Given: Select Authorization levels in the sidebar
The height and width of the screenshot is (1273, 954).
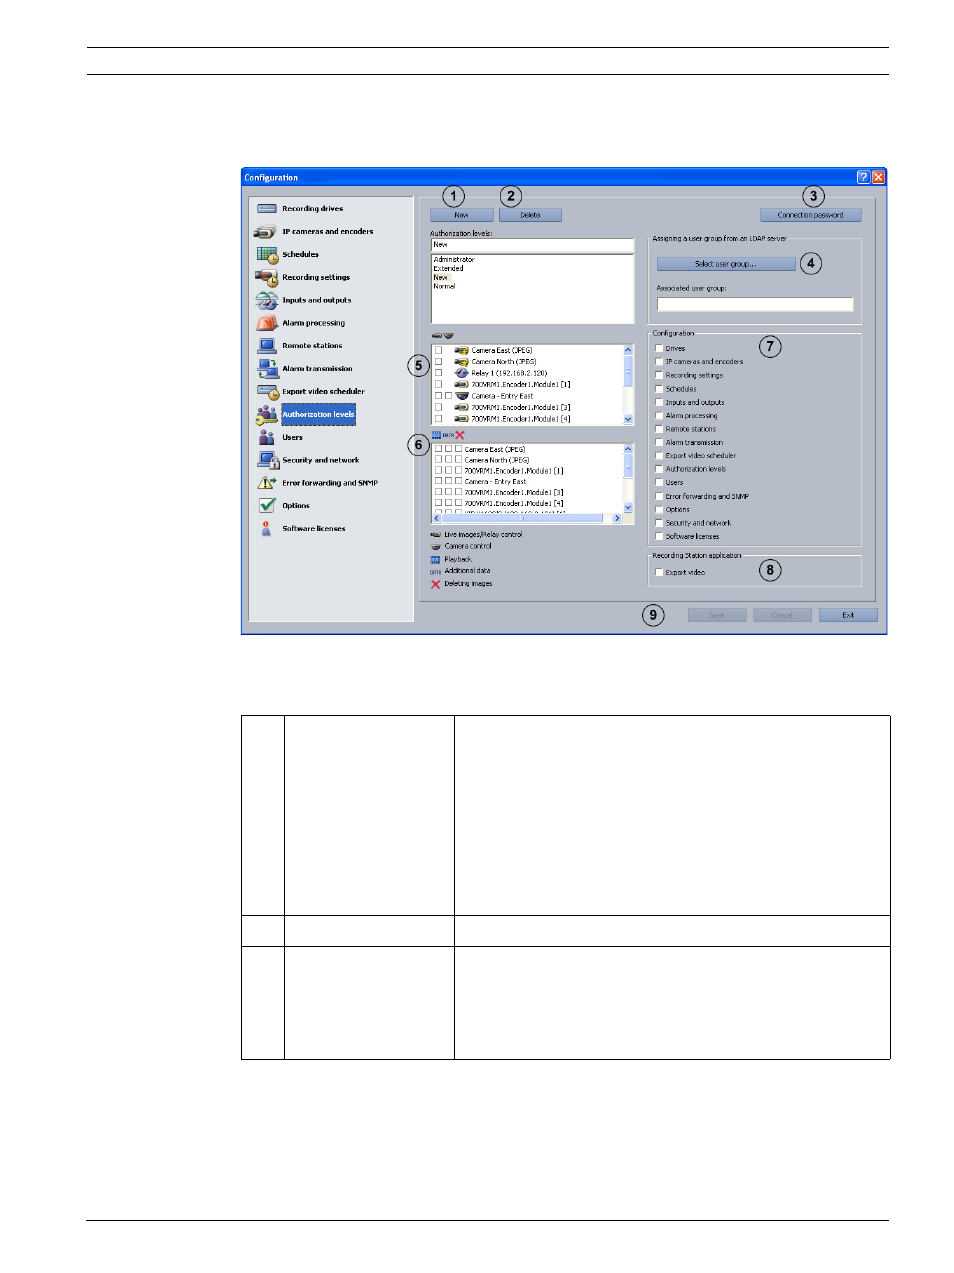Looking at the screenshot, I should click(318, 415).
